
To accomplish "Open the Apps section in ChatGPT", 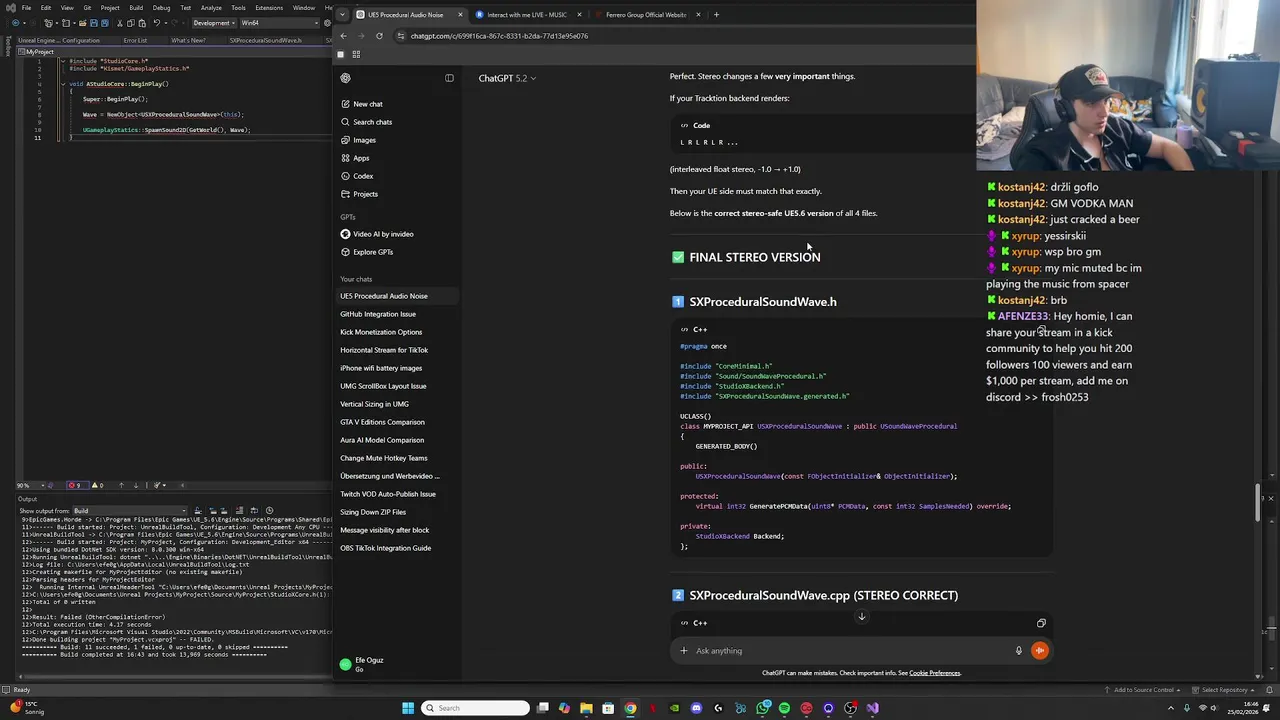I will pos(396,158).
